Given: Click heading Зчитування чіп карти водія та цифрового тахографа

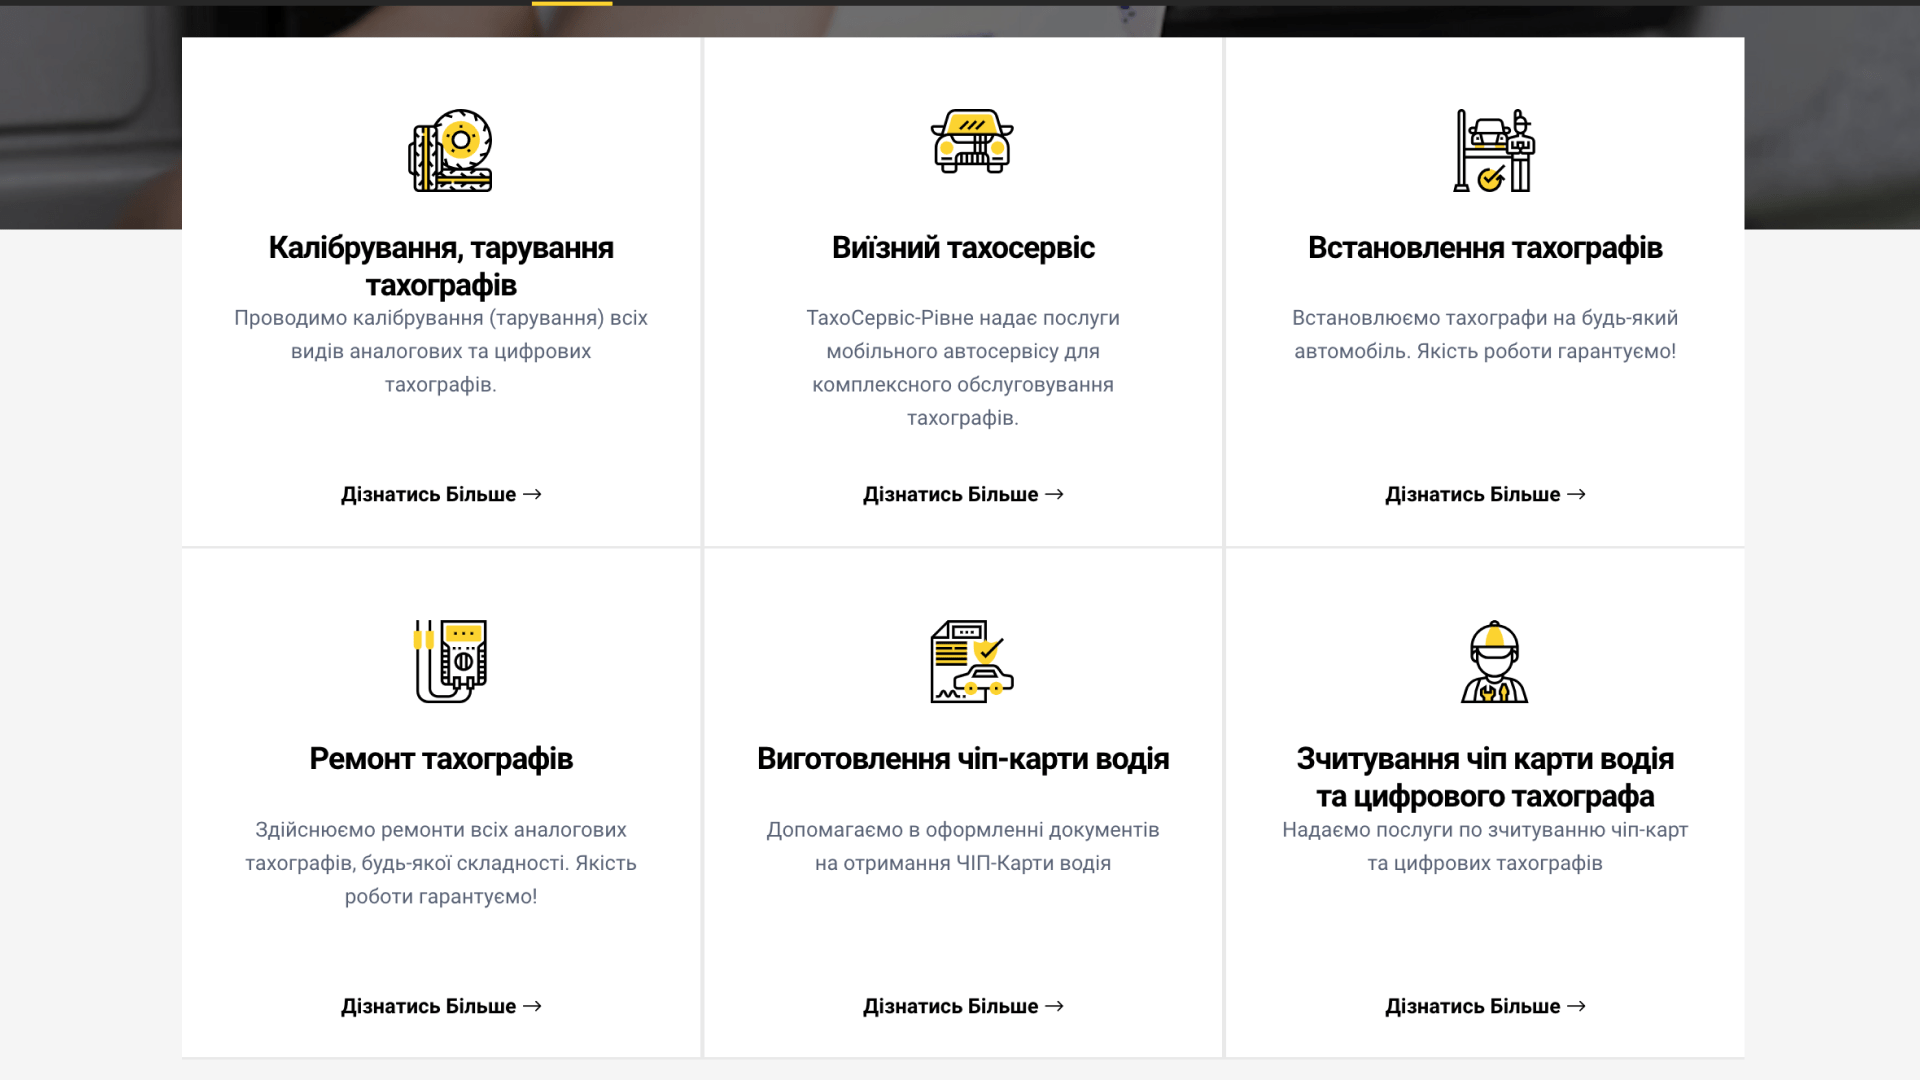Looking at the screenshot, I should pyautogui.click(x=1485, y=777).
